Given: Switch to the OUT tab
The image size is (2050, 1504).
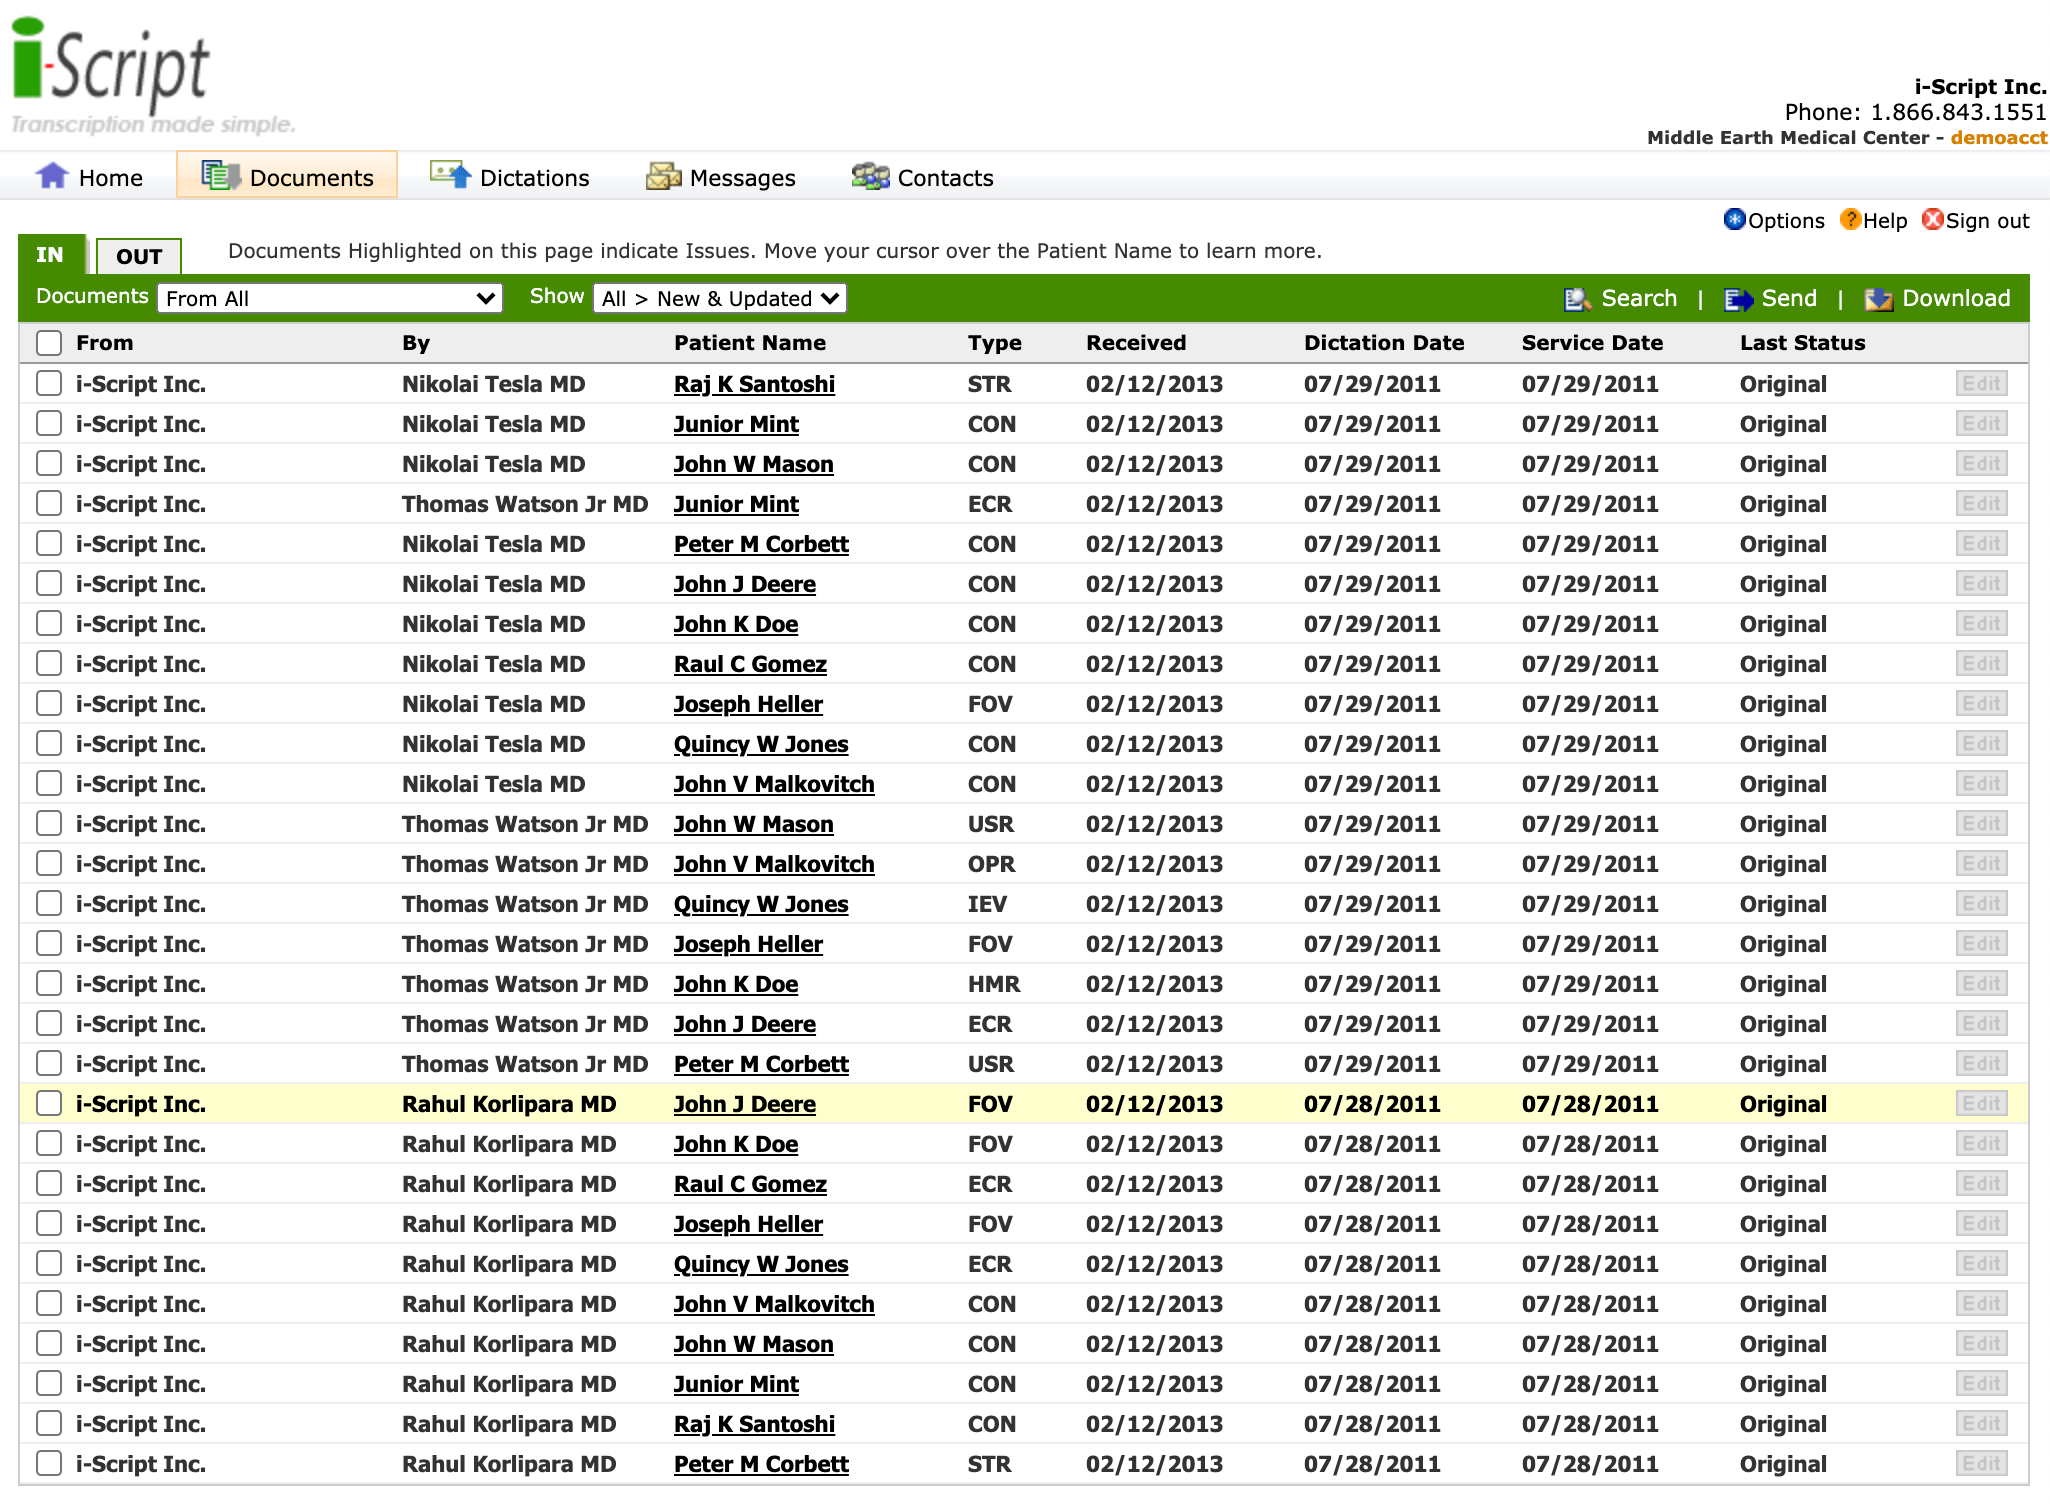Looking at the screenshot, I should tap(138, 256).
